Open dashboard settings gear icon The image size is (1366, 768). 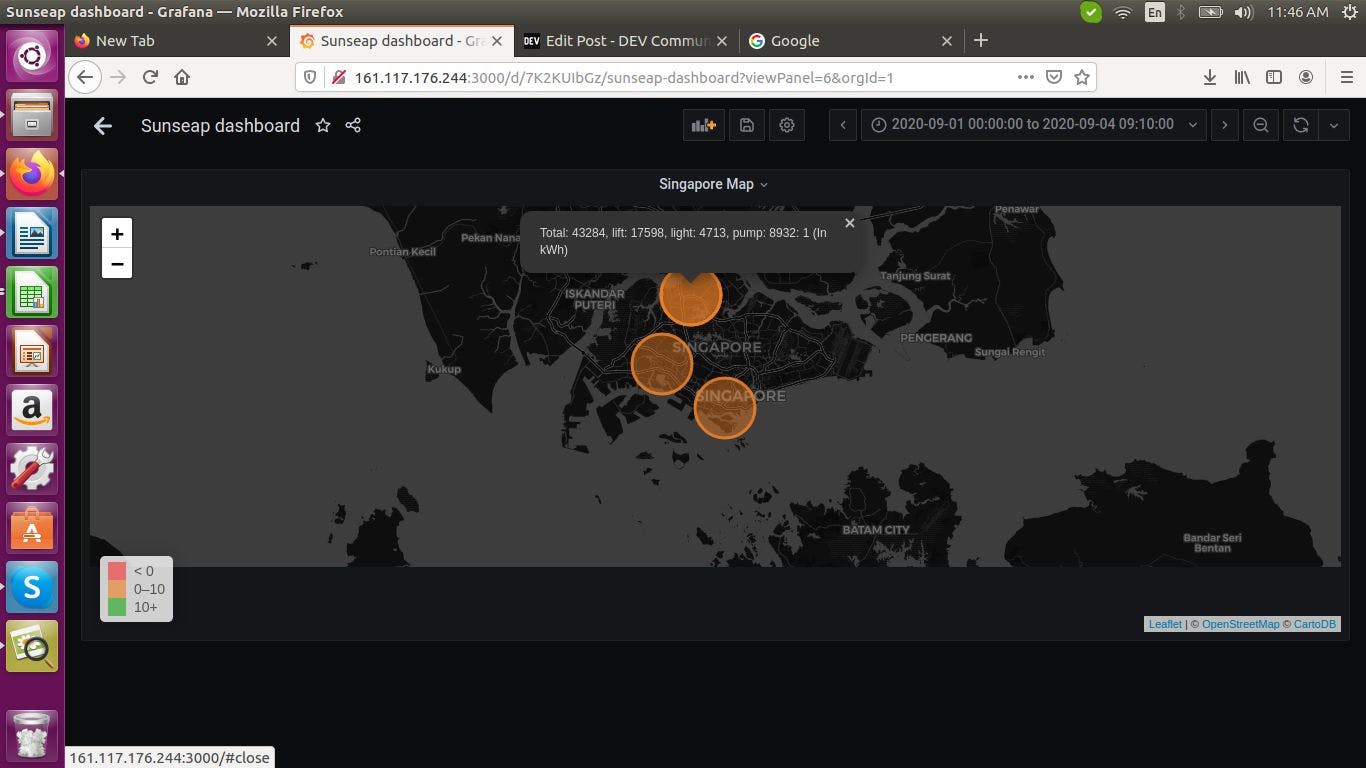(787, 125)
